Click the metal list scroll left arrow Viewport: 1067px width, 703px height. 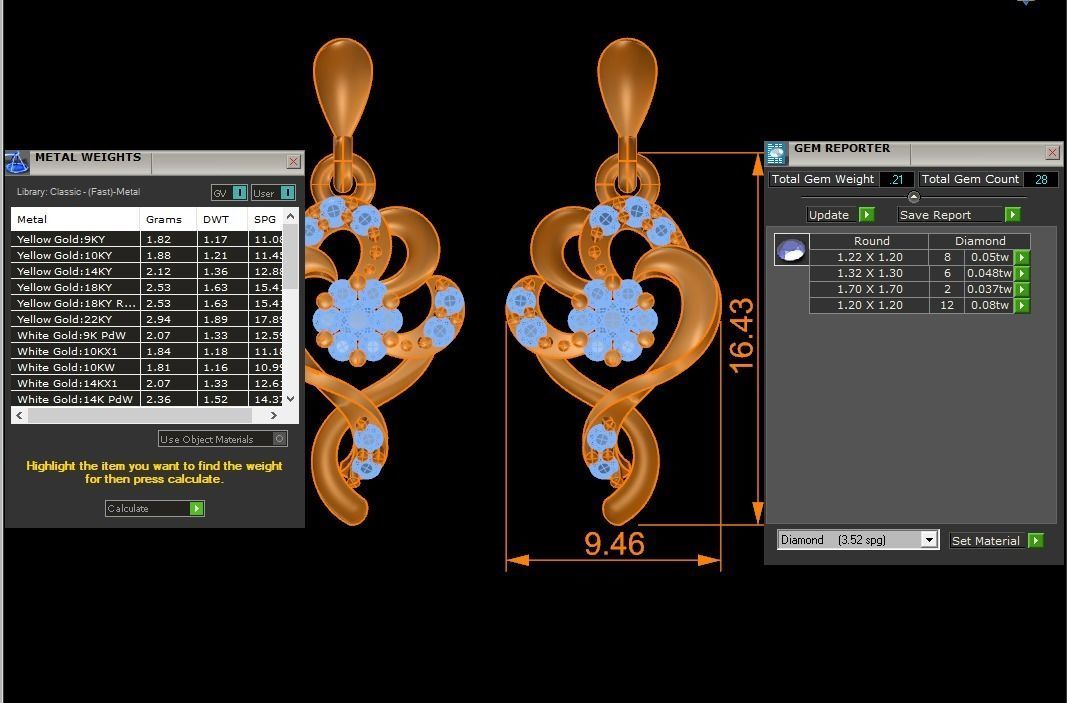19,415
